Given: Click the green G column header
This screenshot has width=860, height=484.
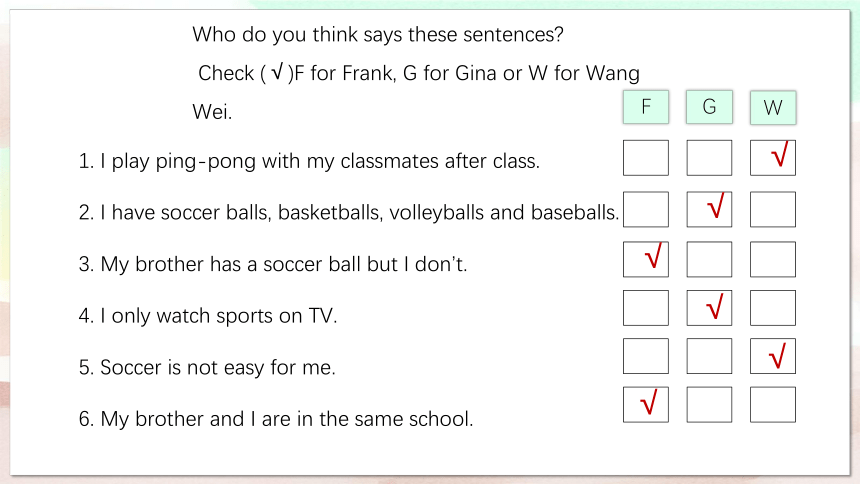Looking at the screenshot, I should click(x=709, y=107).
